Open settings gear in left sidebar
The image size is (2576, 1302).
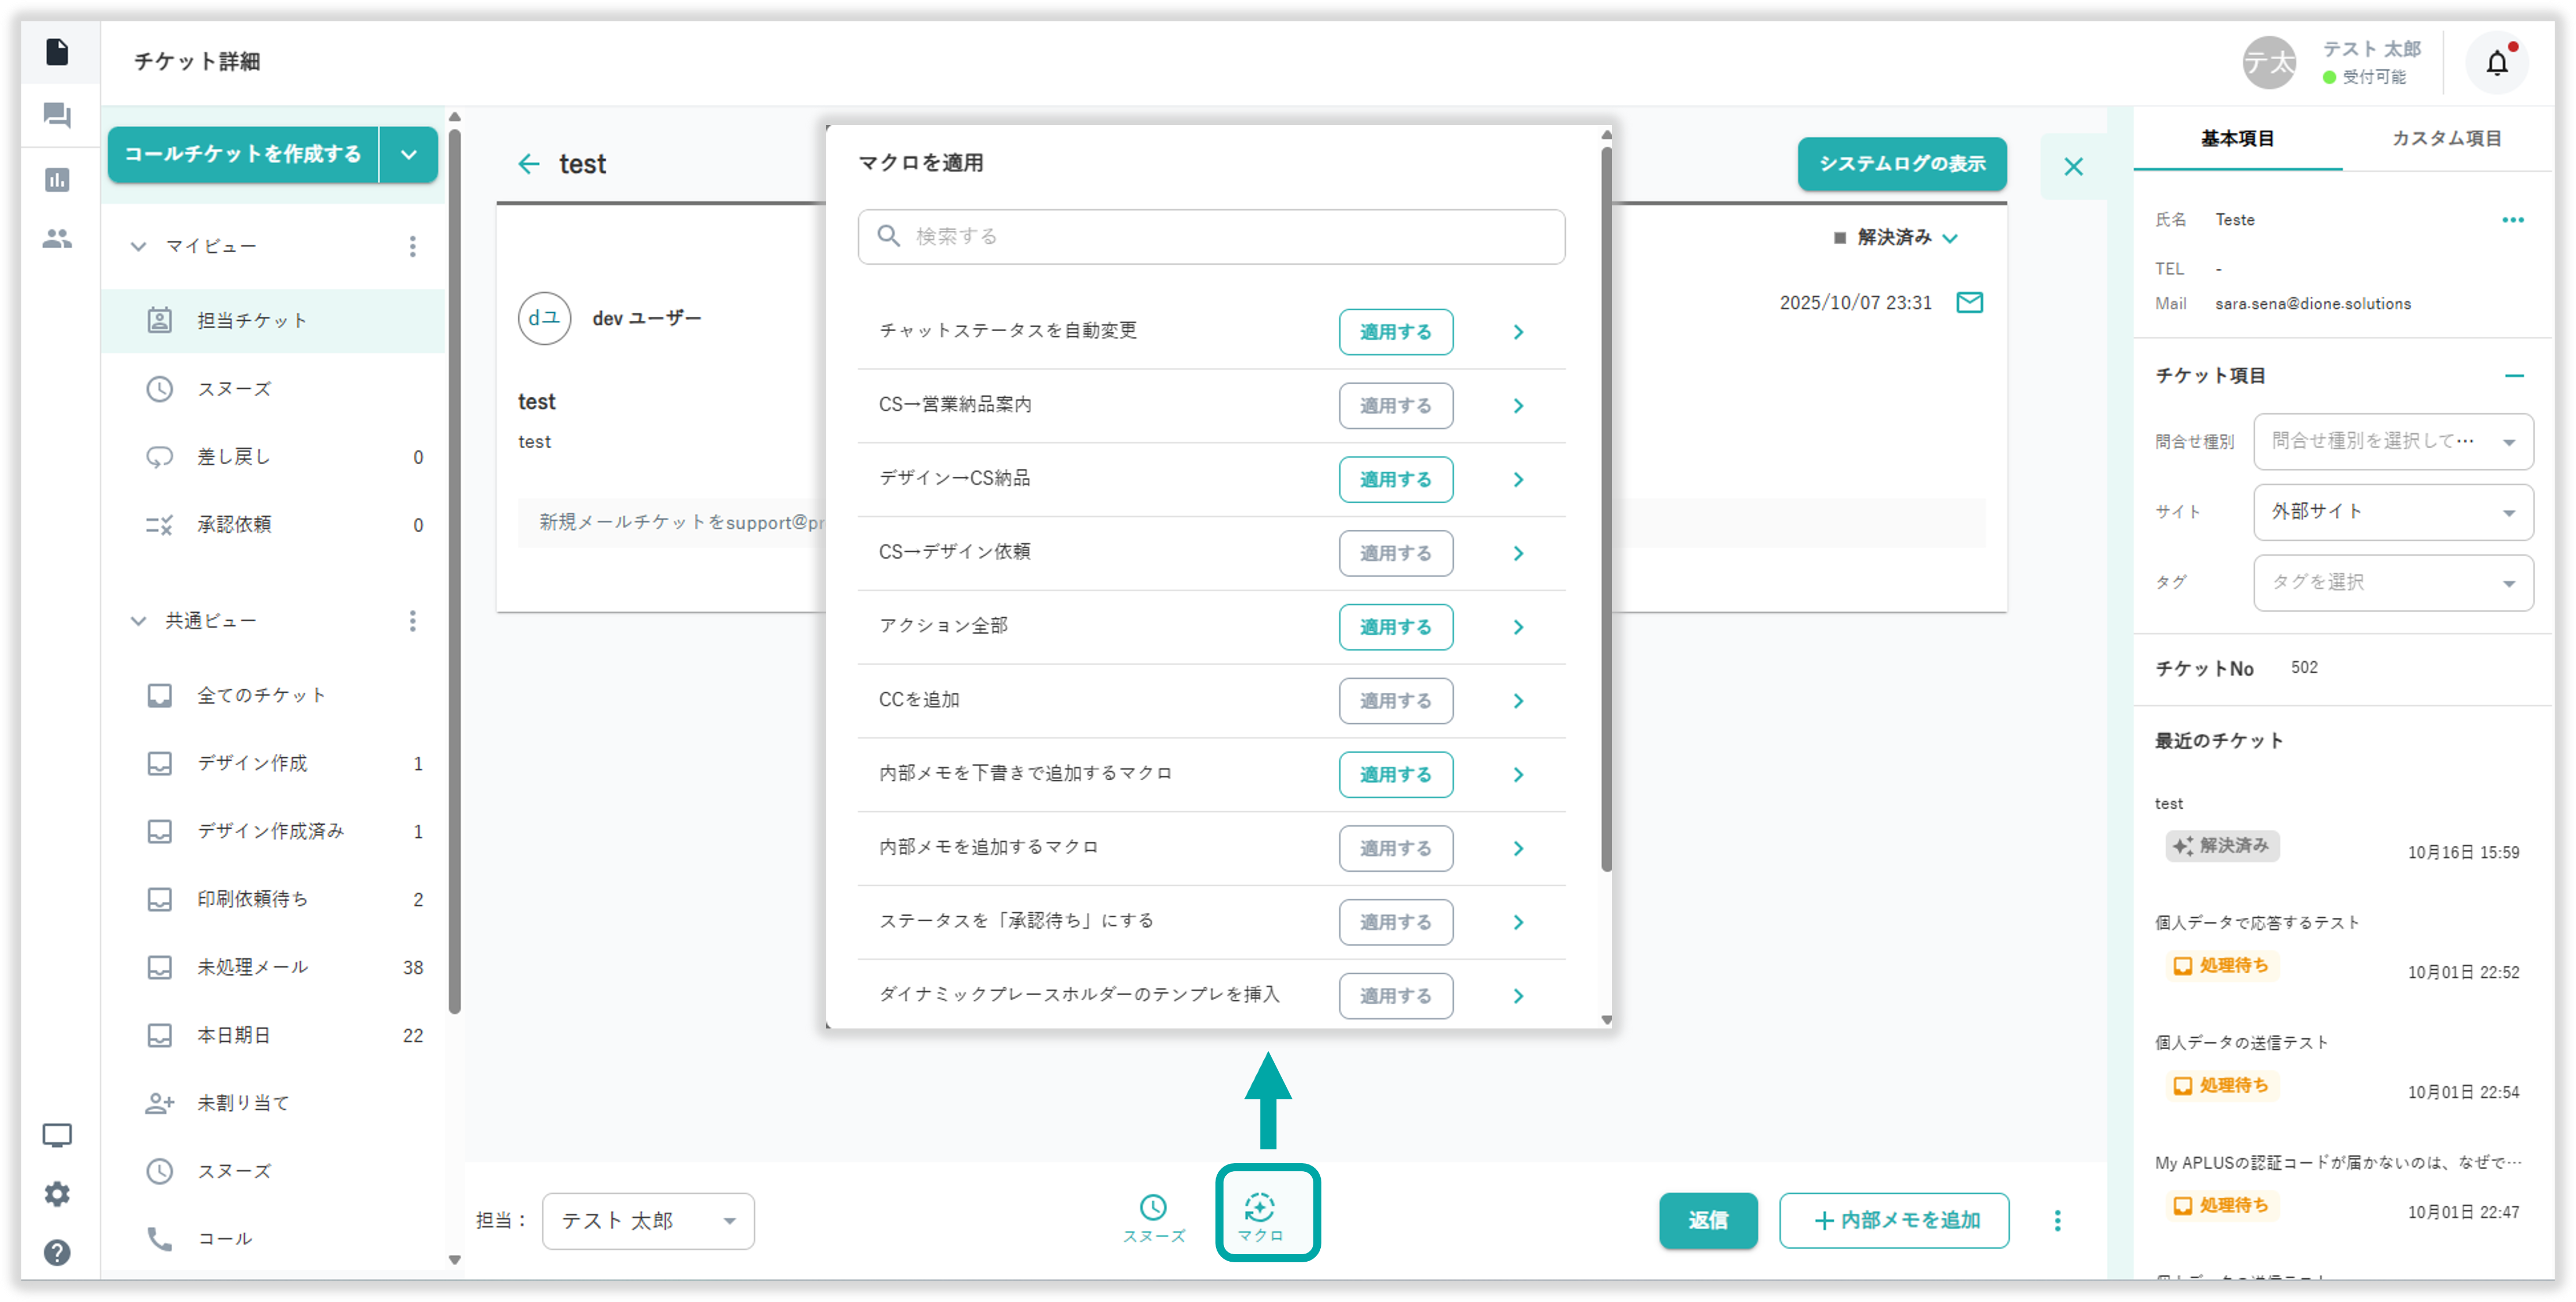57,1194
